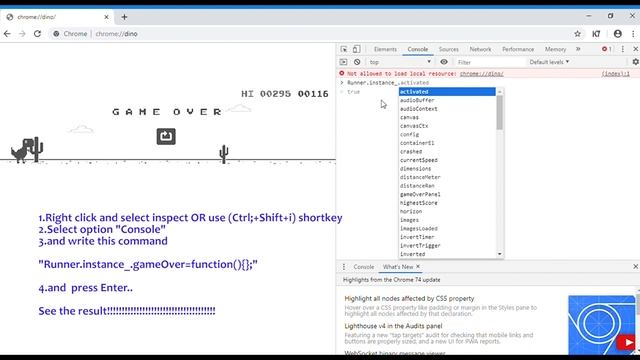Click autocomplete scrollbar down arrow
Viewport: 640px width, 360px height.
[x=500, y=254]
